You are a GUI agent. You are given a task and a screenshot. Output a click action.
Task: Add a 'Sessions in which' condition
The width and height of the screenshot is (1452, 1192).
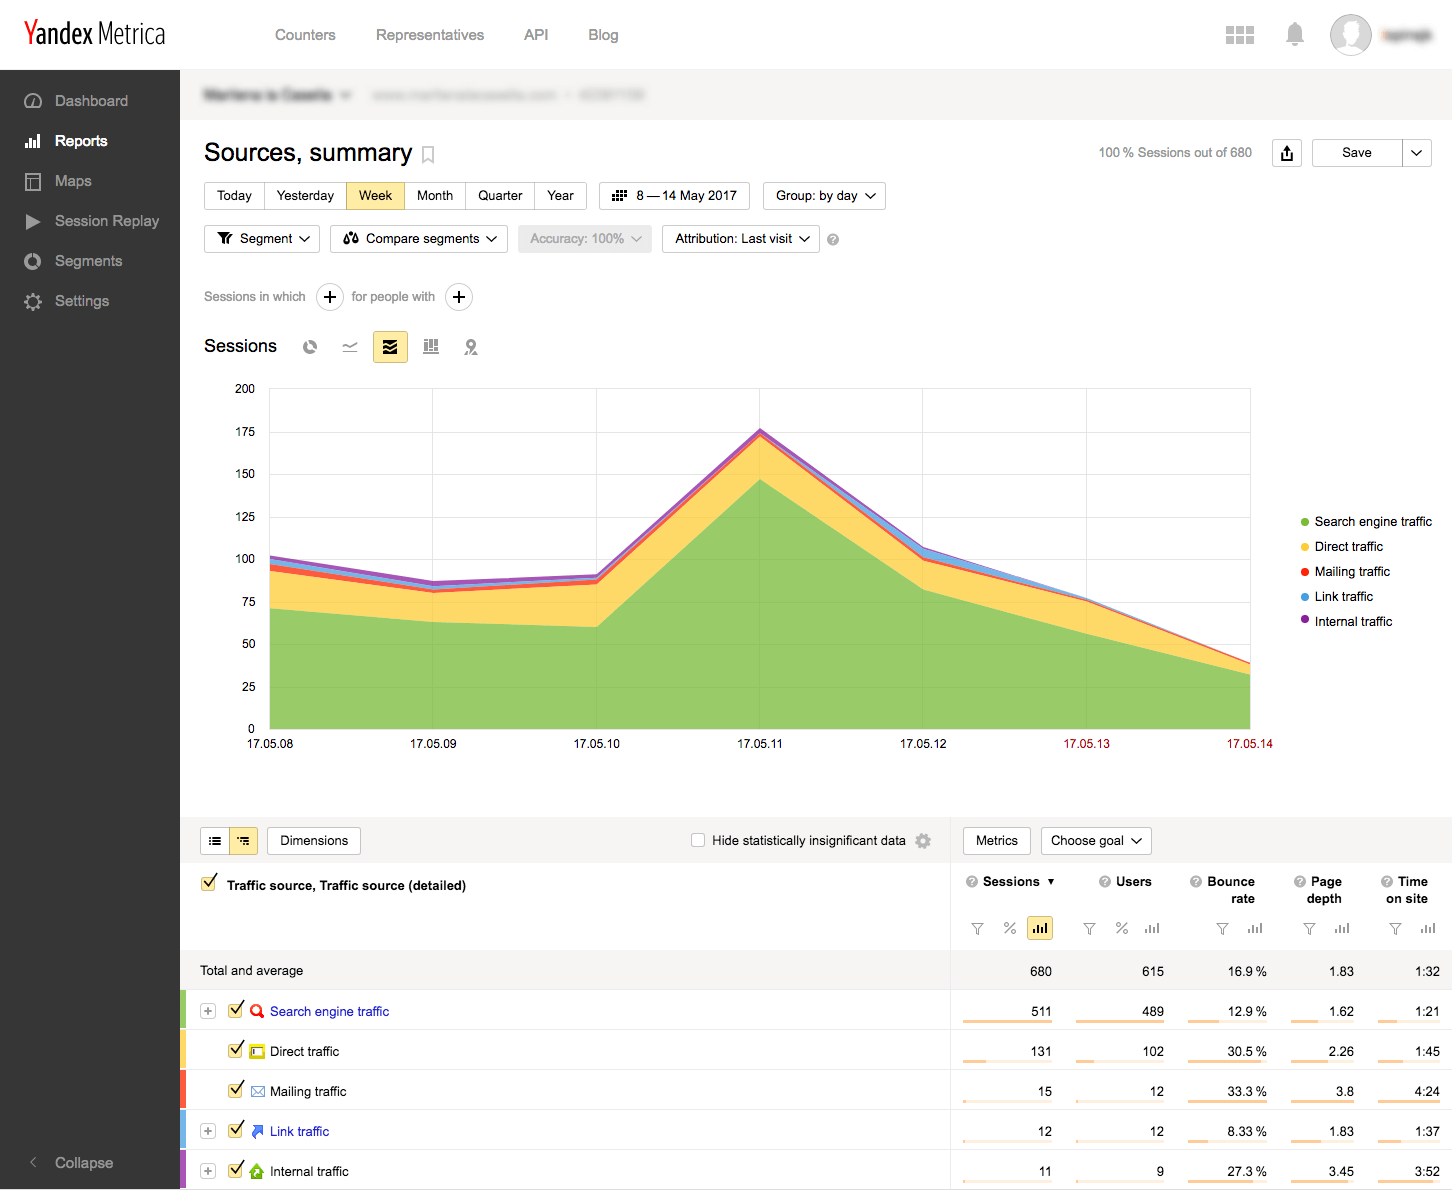pos(330,297)
